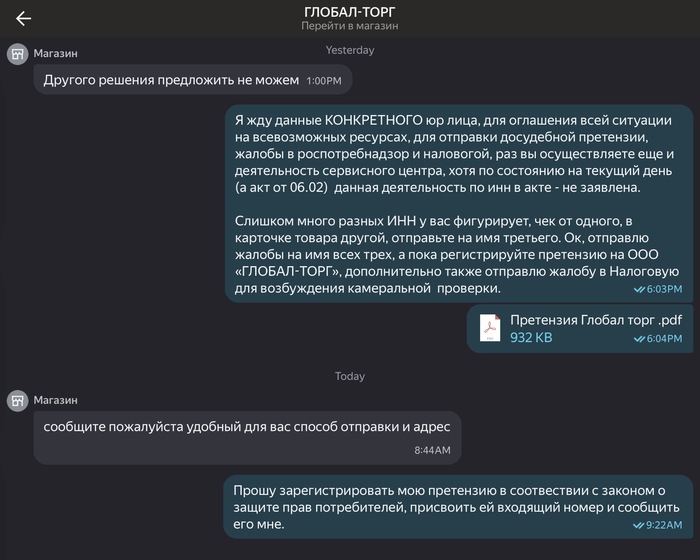This screenshot has width=700, height=560.
Task: Click read checkmarks on the 6:03PM message
Action: (640, 289)
